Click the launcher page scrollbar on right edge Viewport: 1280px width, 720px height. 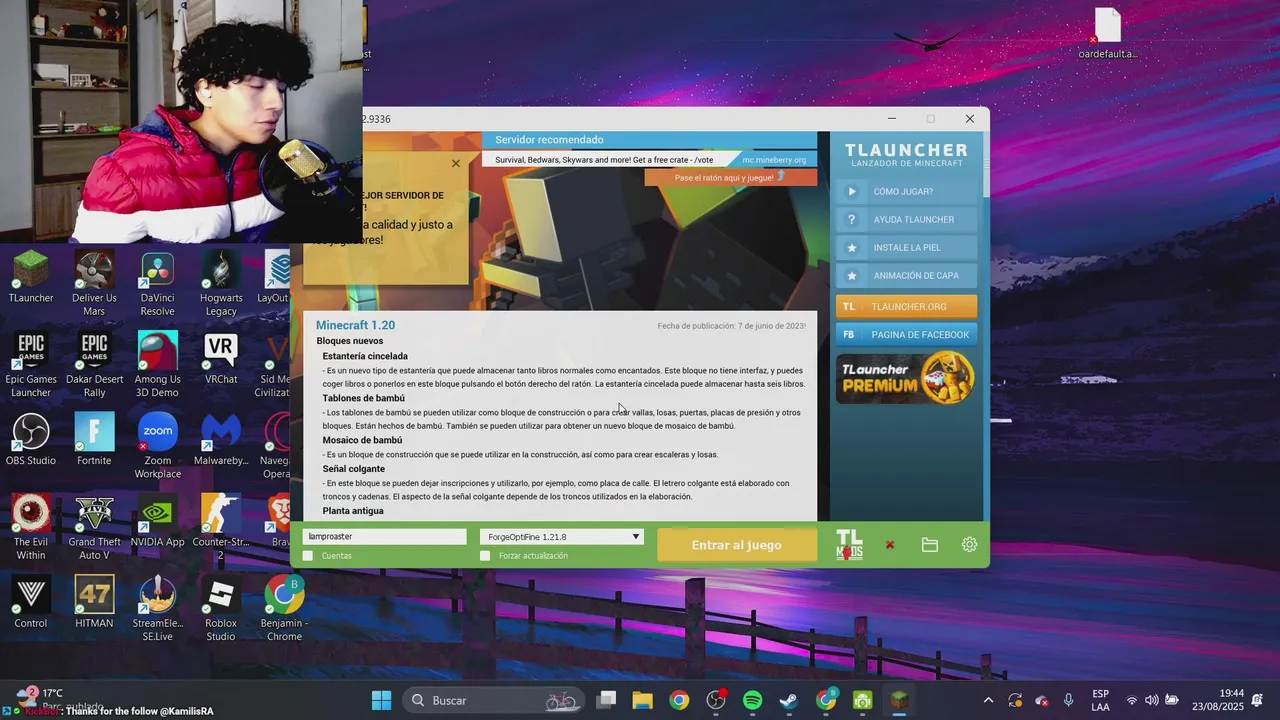(986, 163)
